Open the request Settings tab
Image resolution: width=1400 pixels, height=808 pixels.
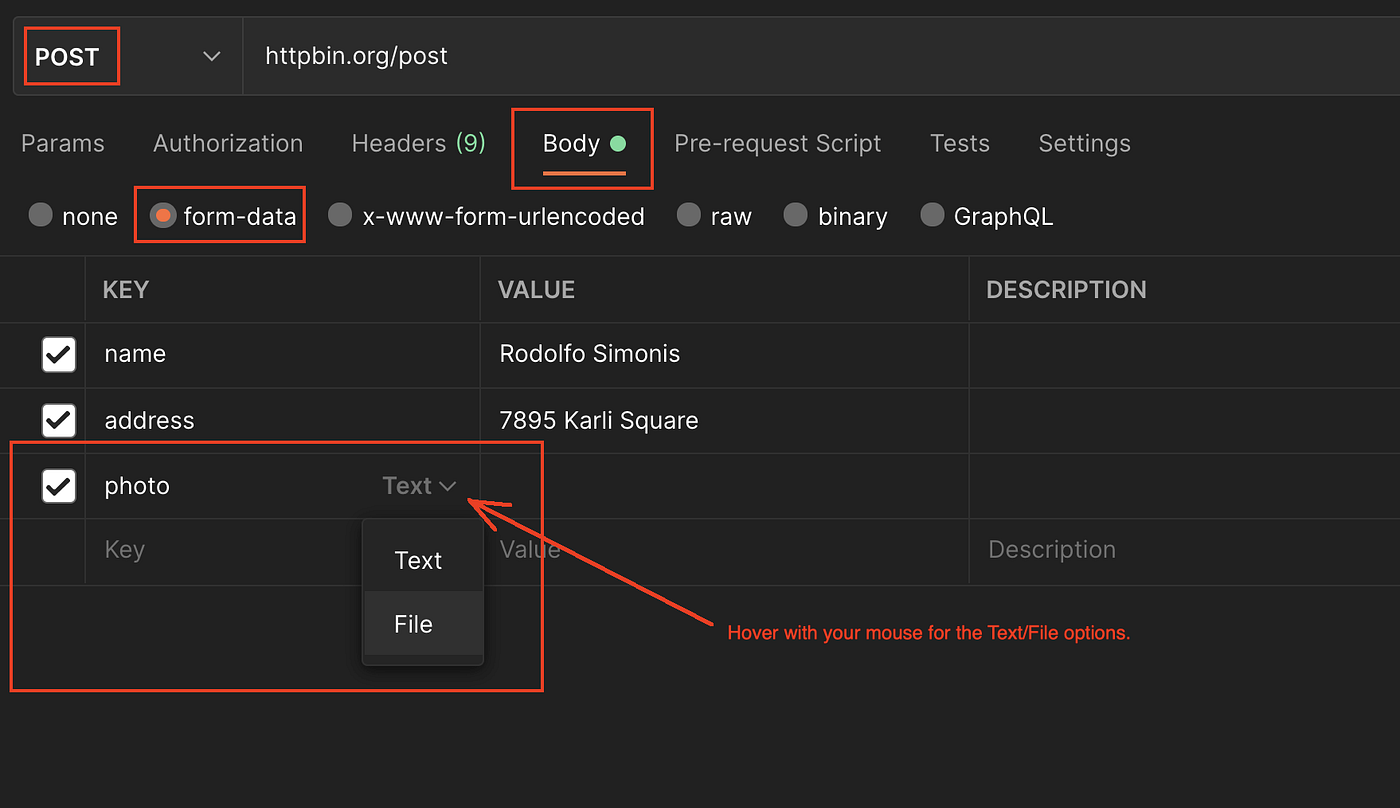(1085, 144)
